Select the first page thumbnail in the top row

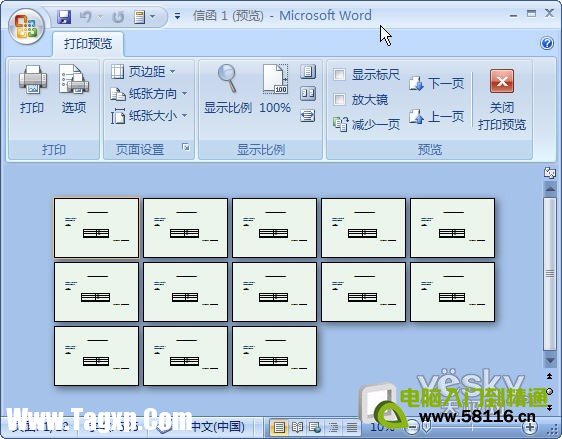click(x=96, y=228)
